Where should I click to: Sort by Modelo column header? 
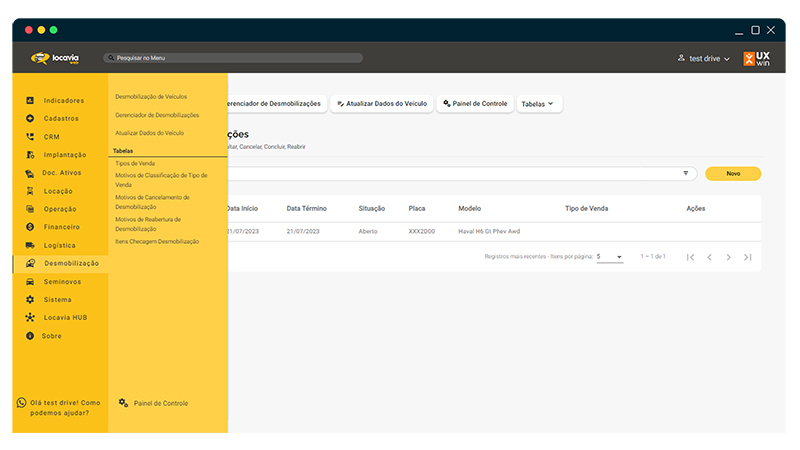[469, 208]
